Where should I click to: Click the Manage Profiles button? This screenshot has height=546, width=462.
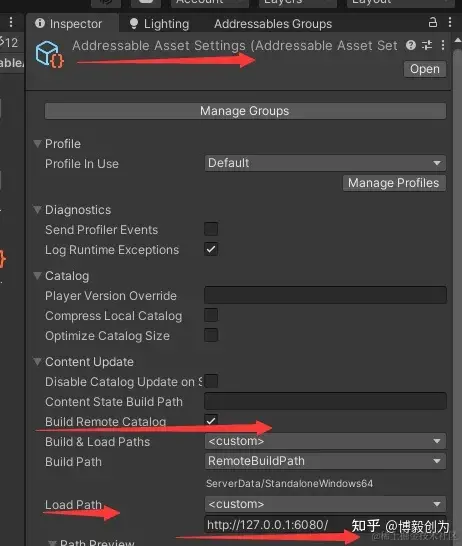(394, 183)
